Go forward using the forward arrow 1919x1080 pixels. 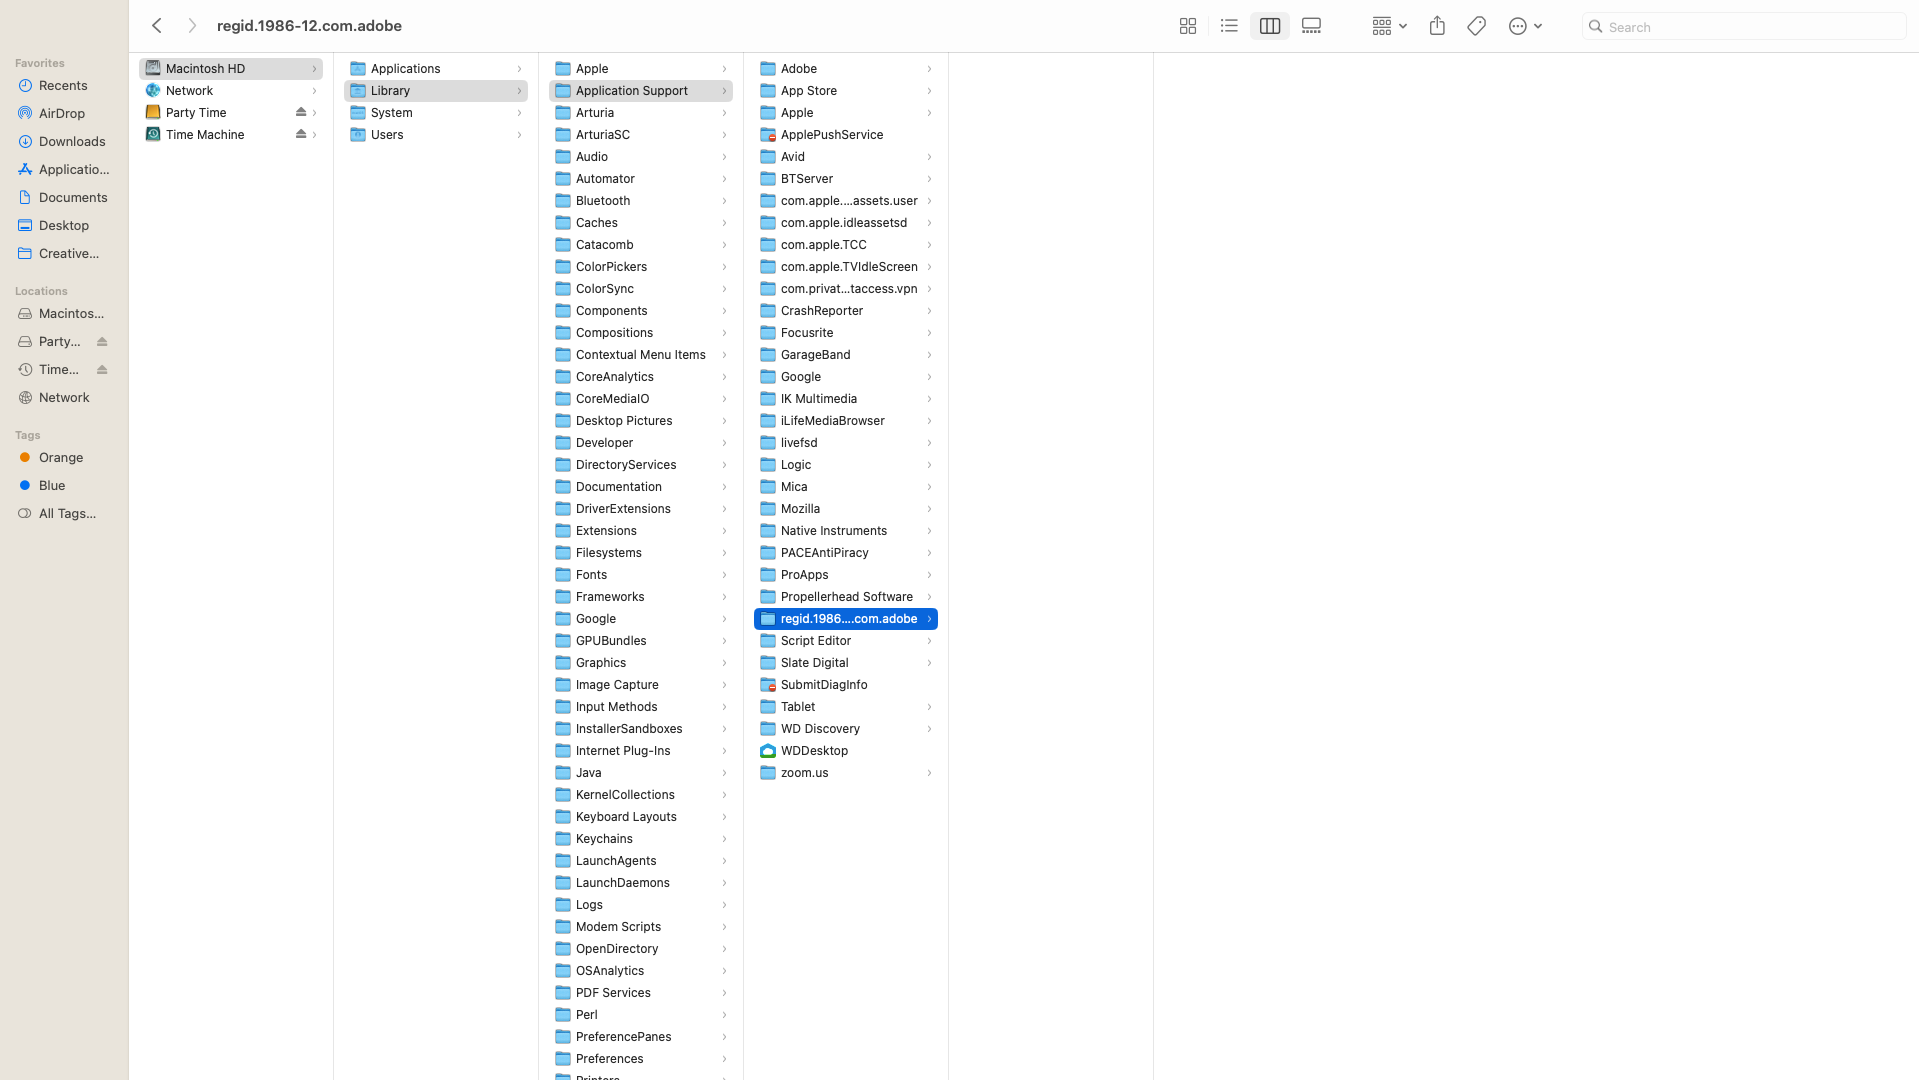[x=192, y=26]
